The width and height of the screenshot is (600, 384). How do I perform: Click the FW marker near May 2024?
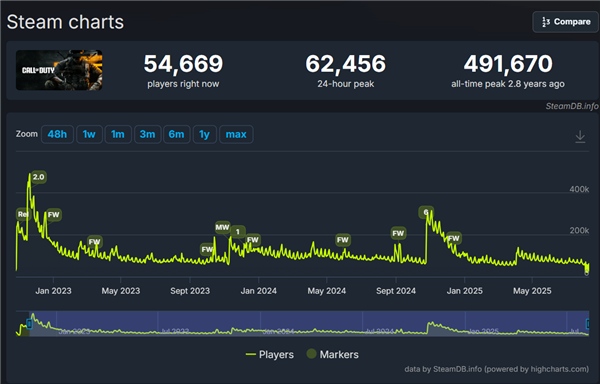[x=342, y=240]
